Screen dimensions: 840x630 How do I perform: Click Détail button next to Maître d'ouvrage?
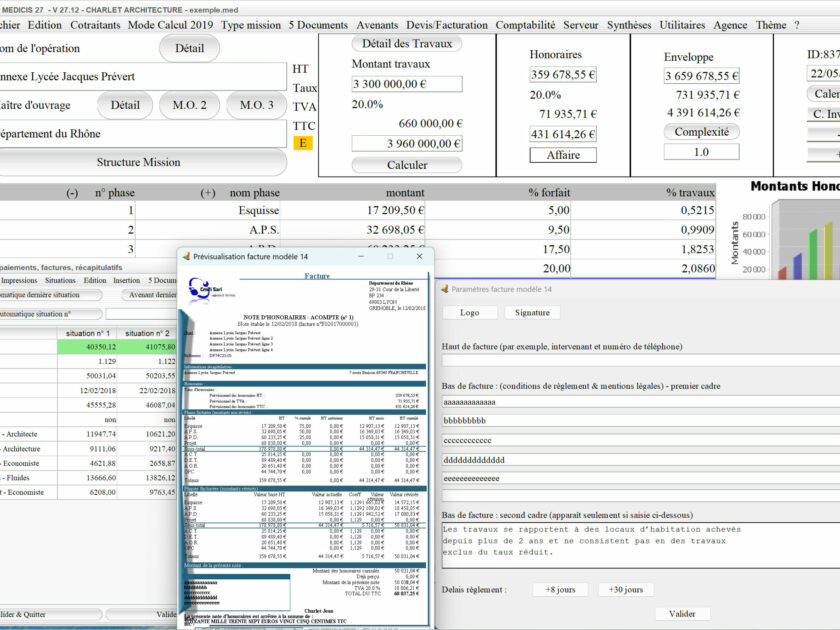coord(125,105)
